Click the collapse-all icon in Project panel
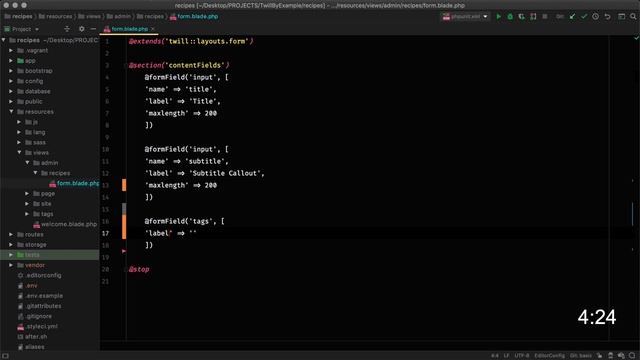This screenshot has height=360, width=640. [67, 29]
